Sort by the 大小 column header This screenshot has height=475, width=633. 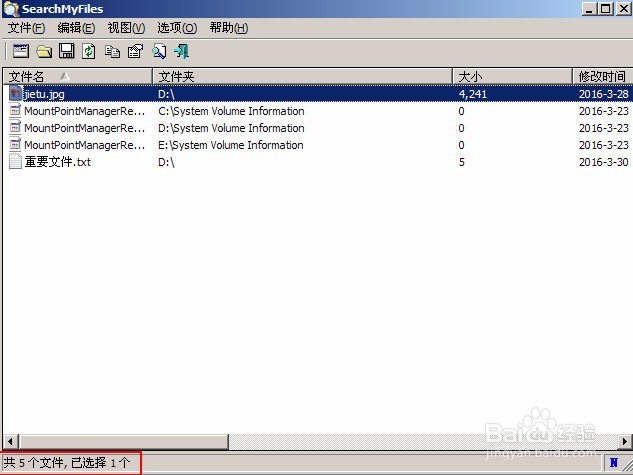point(512,76)
